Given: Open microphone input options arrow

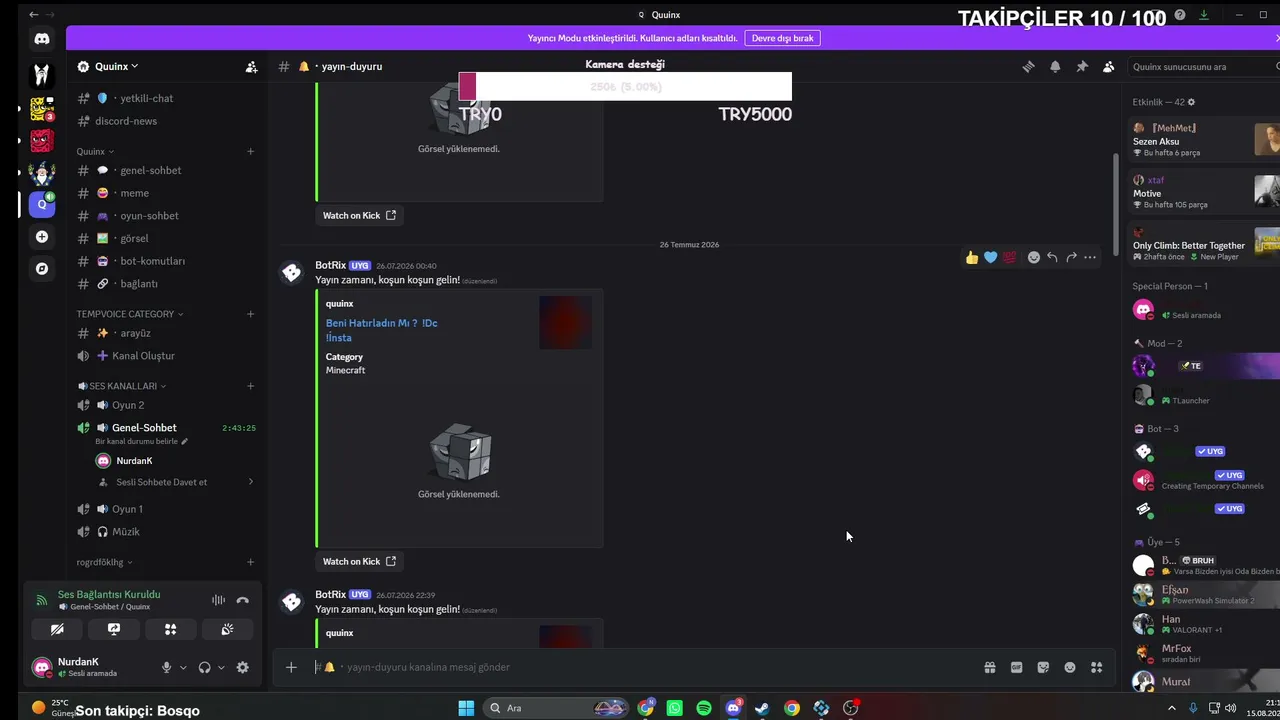Looking at the screenshot, I should point(182,668).
